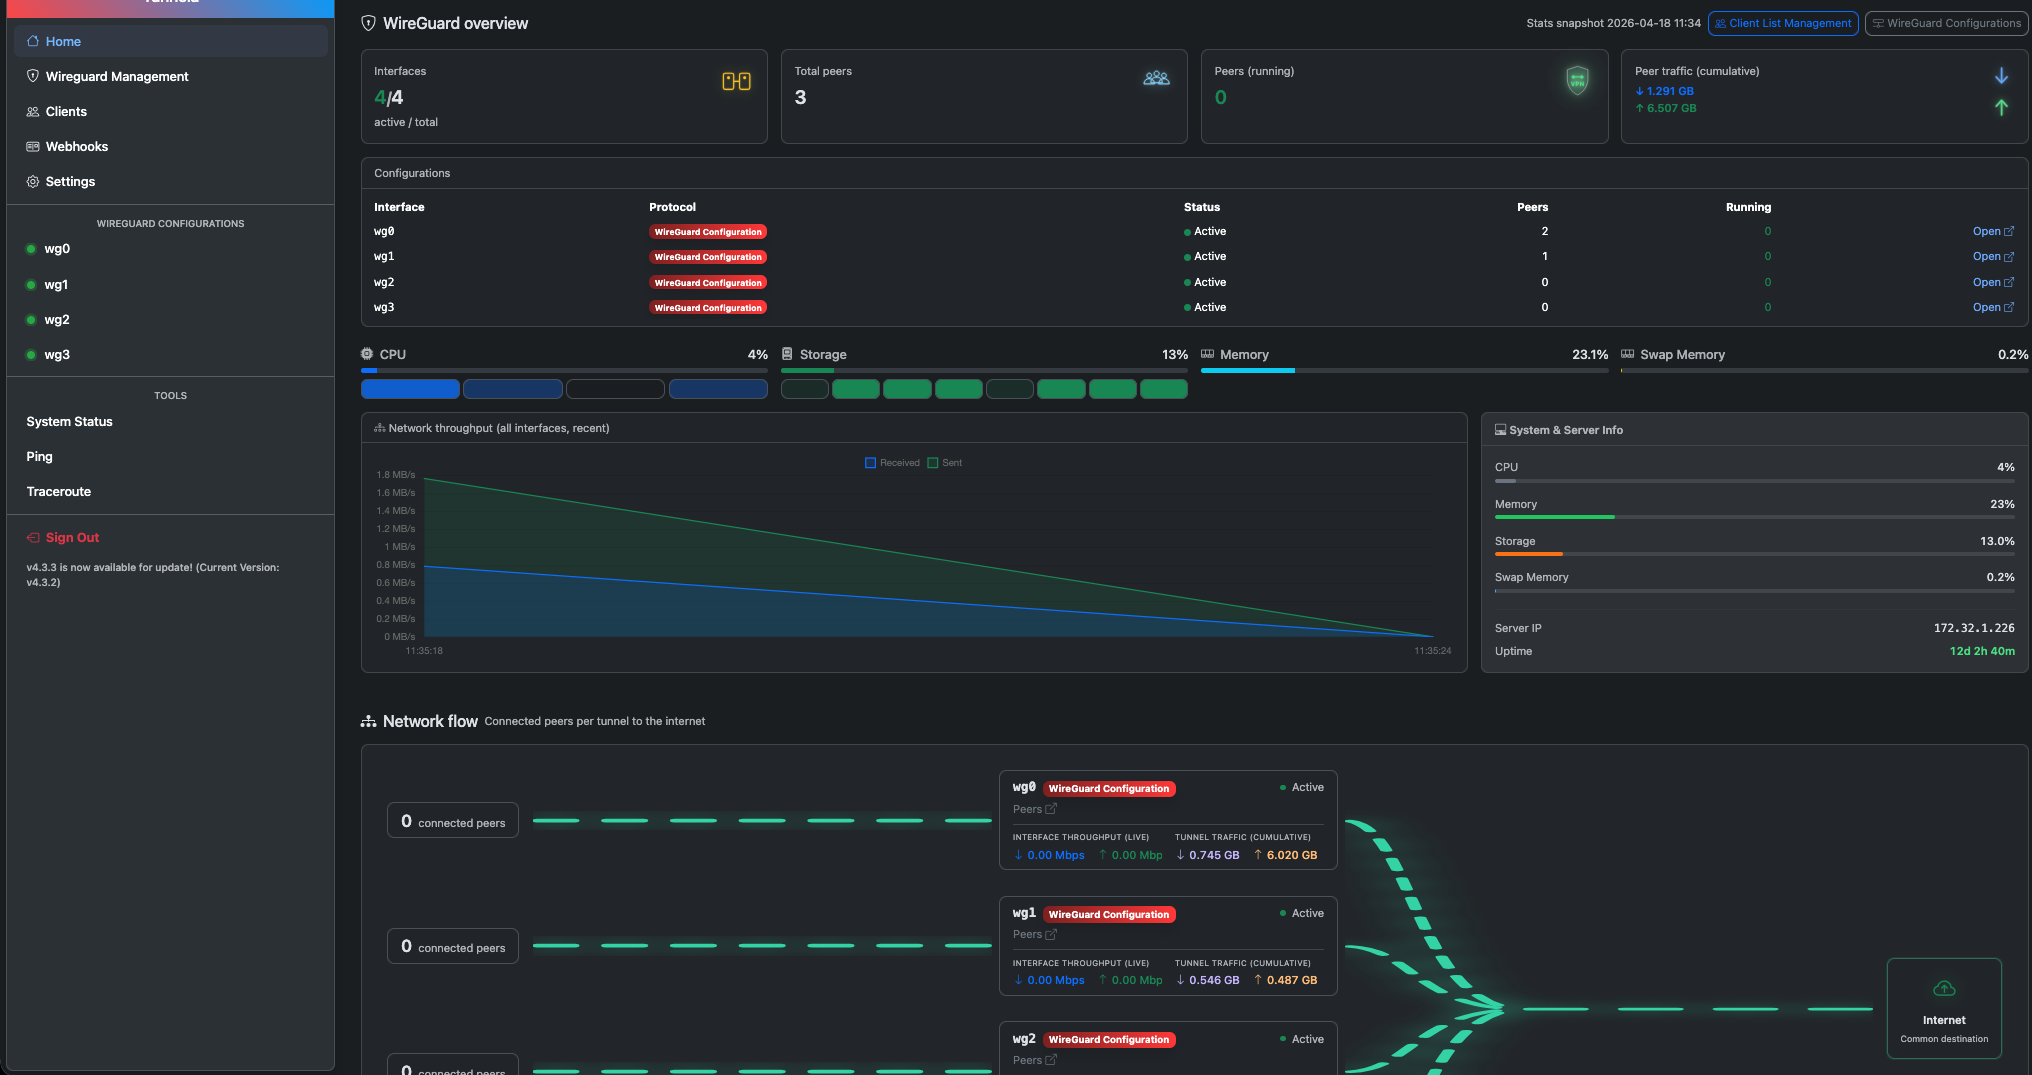Image resolution: width=2032 pixels, height=1075 pixels.
Task: Click the Home icon in sidebar
Action: pyautogui.click(x=33, y=41)
